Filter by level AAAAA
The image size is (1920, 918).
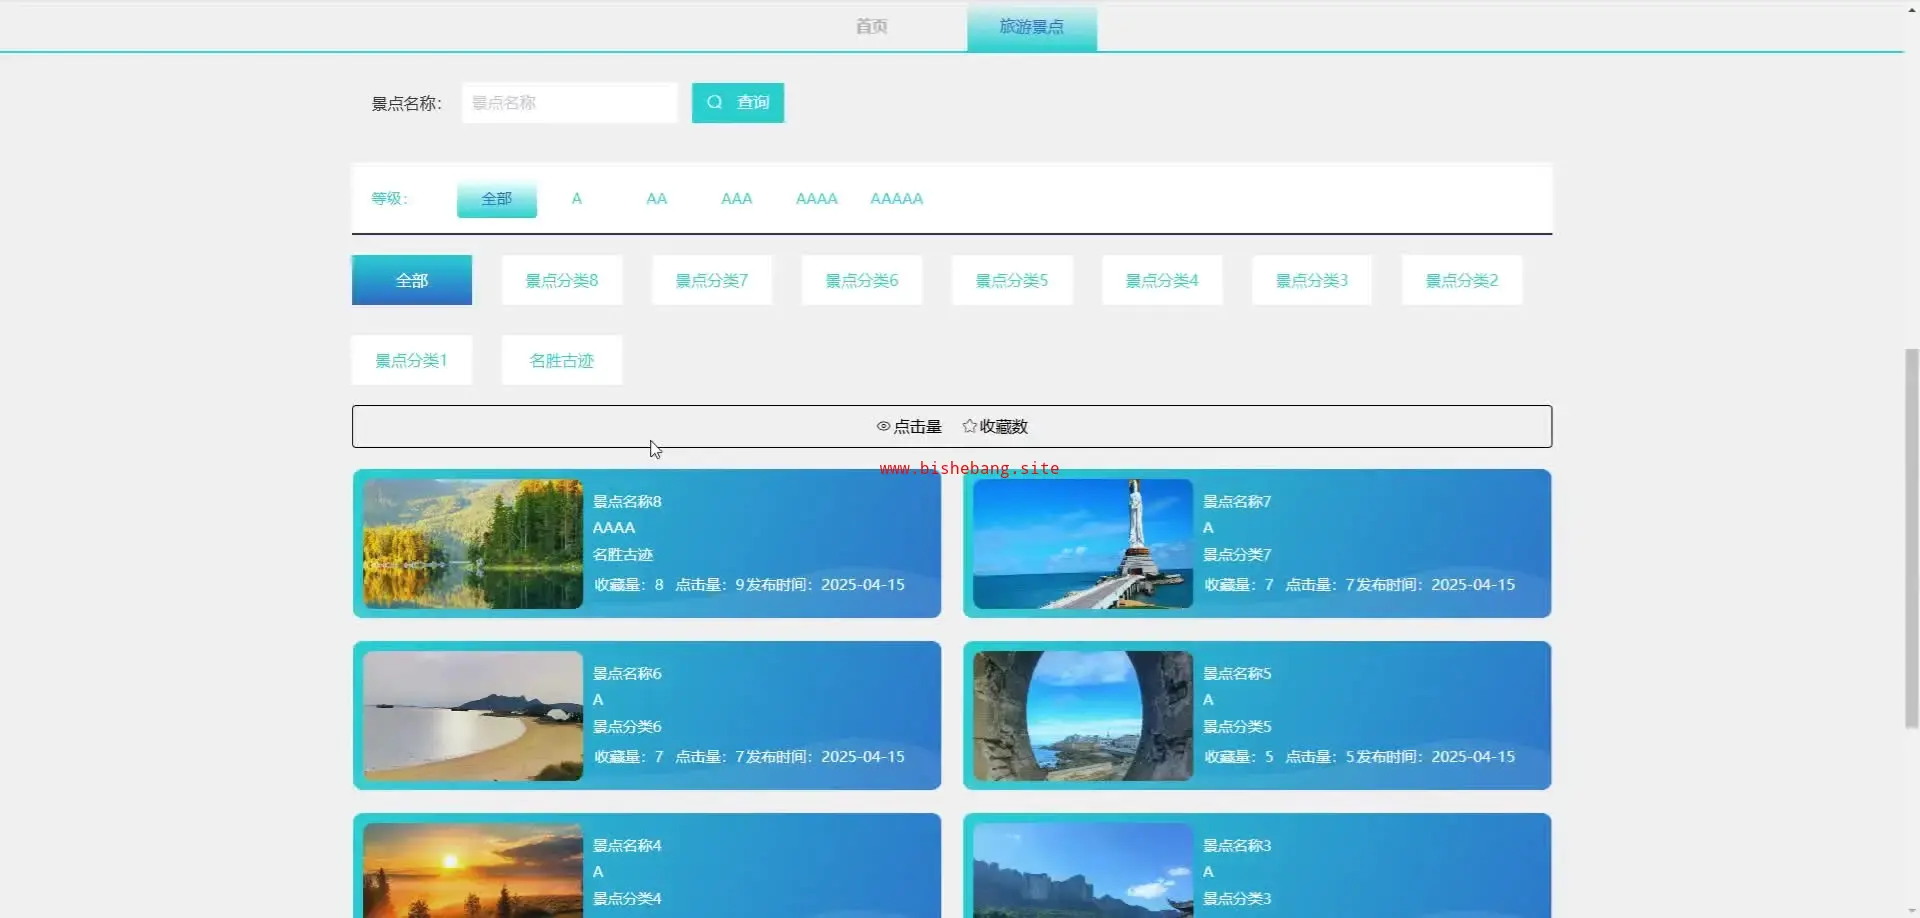(896, 199)
